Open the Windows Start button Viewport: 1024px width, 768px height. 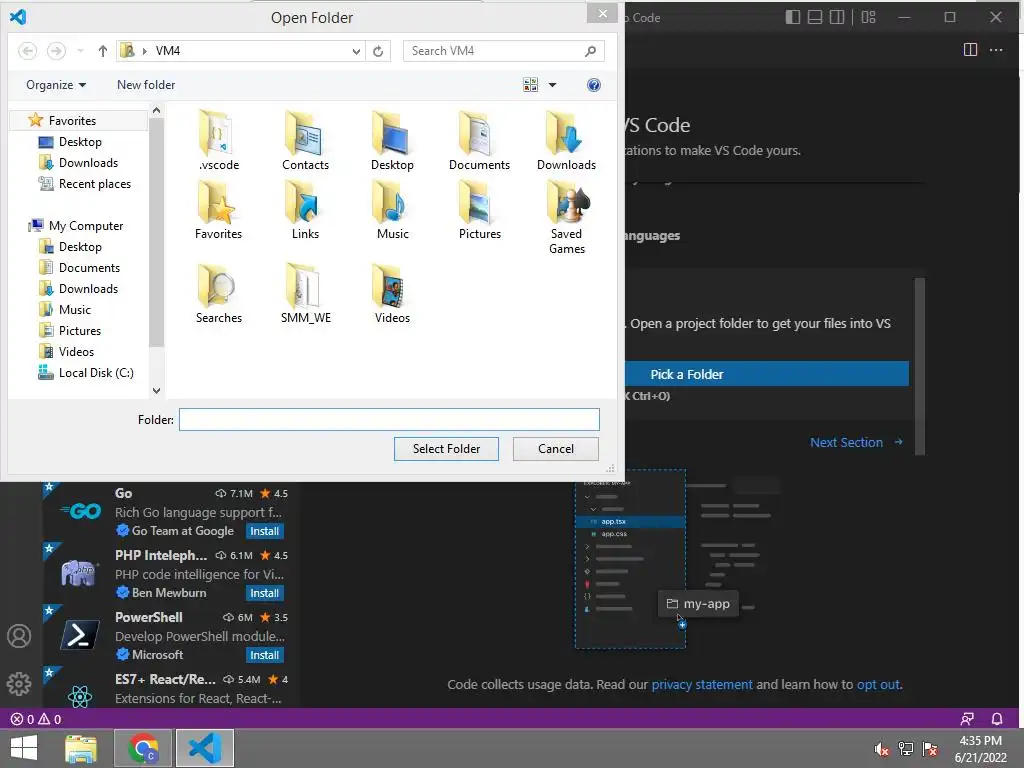[x=24, y=748]
